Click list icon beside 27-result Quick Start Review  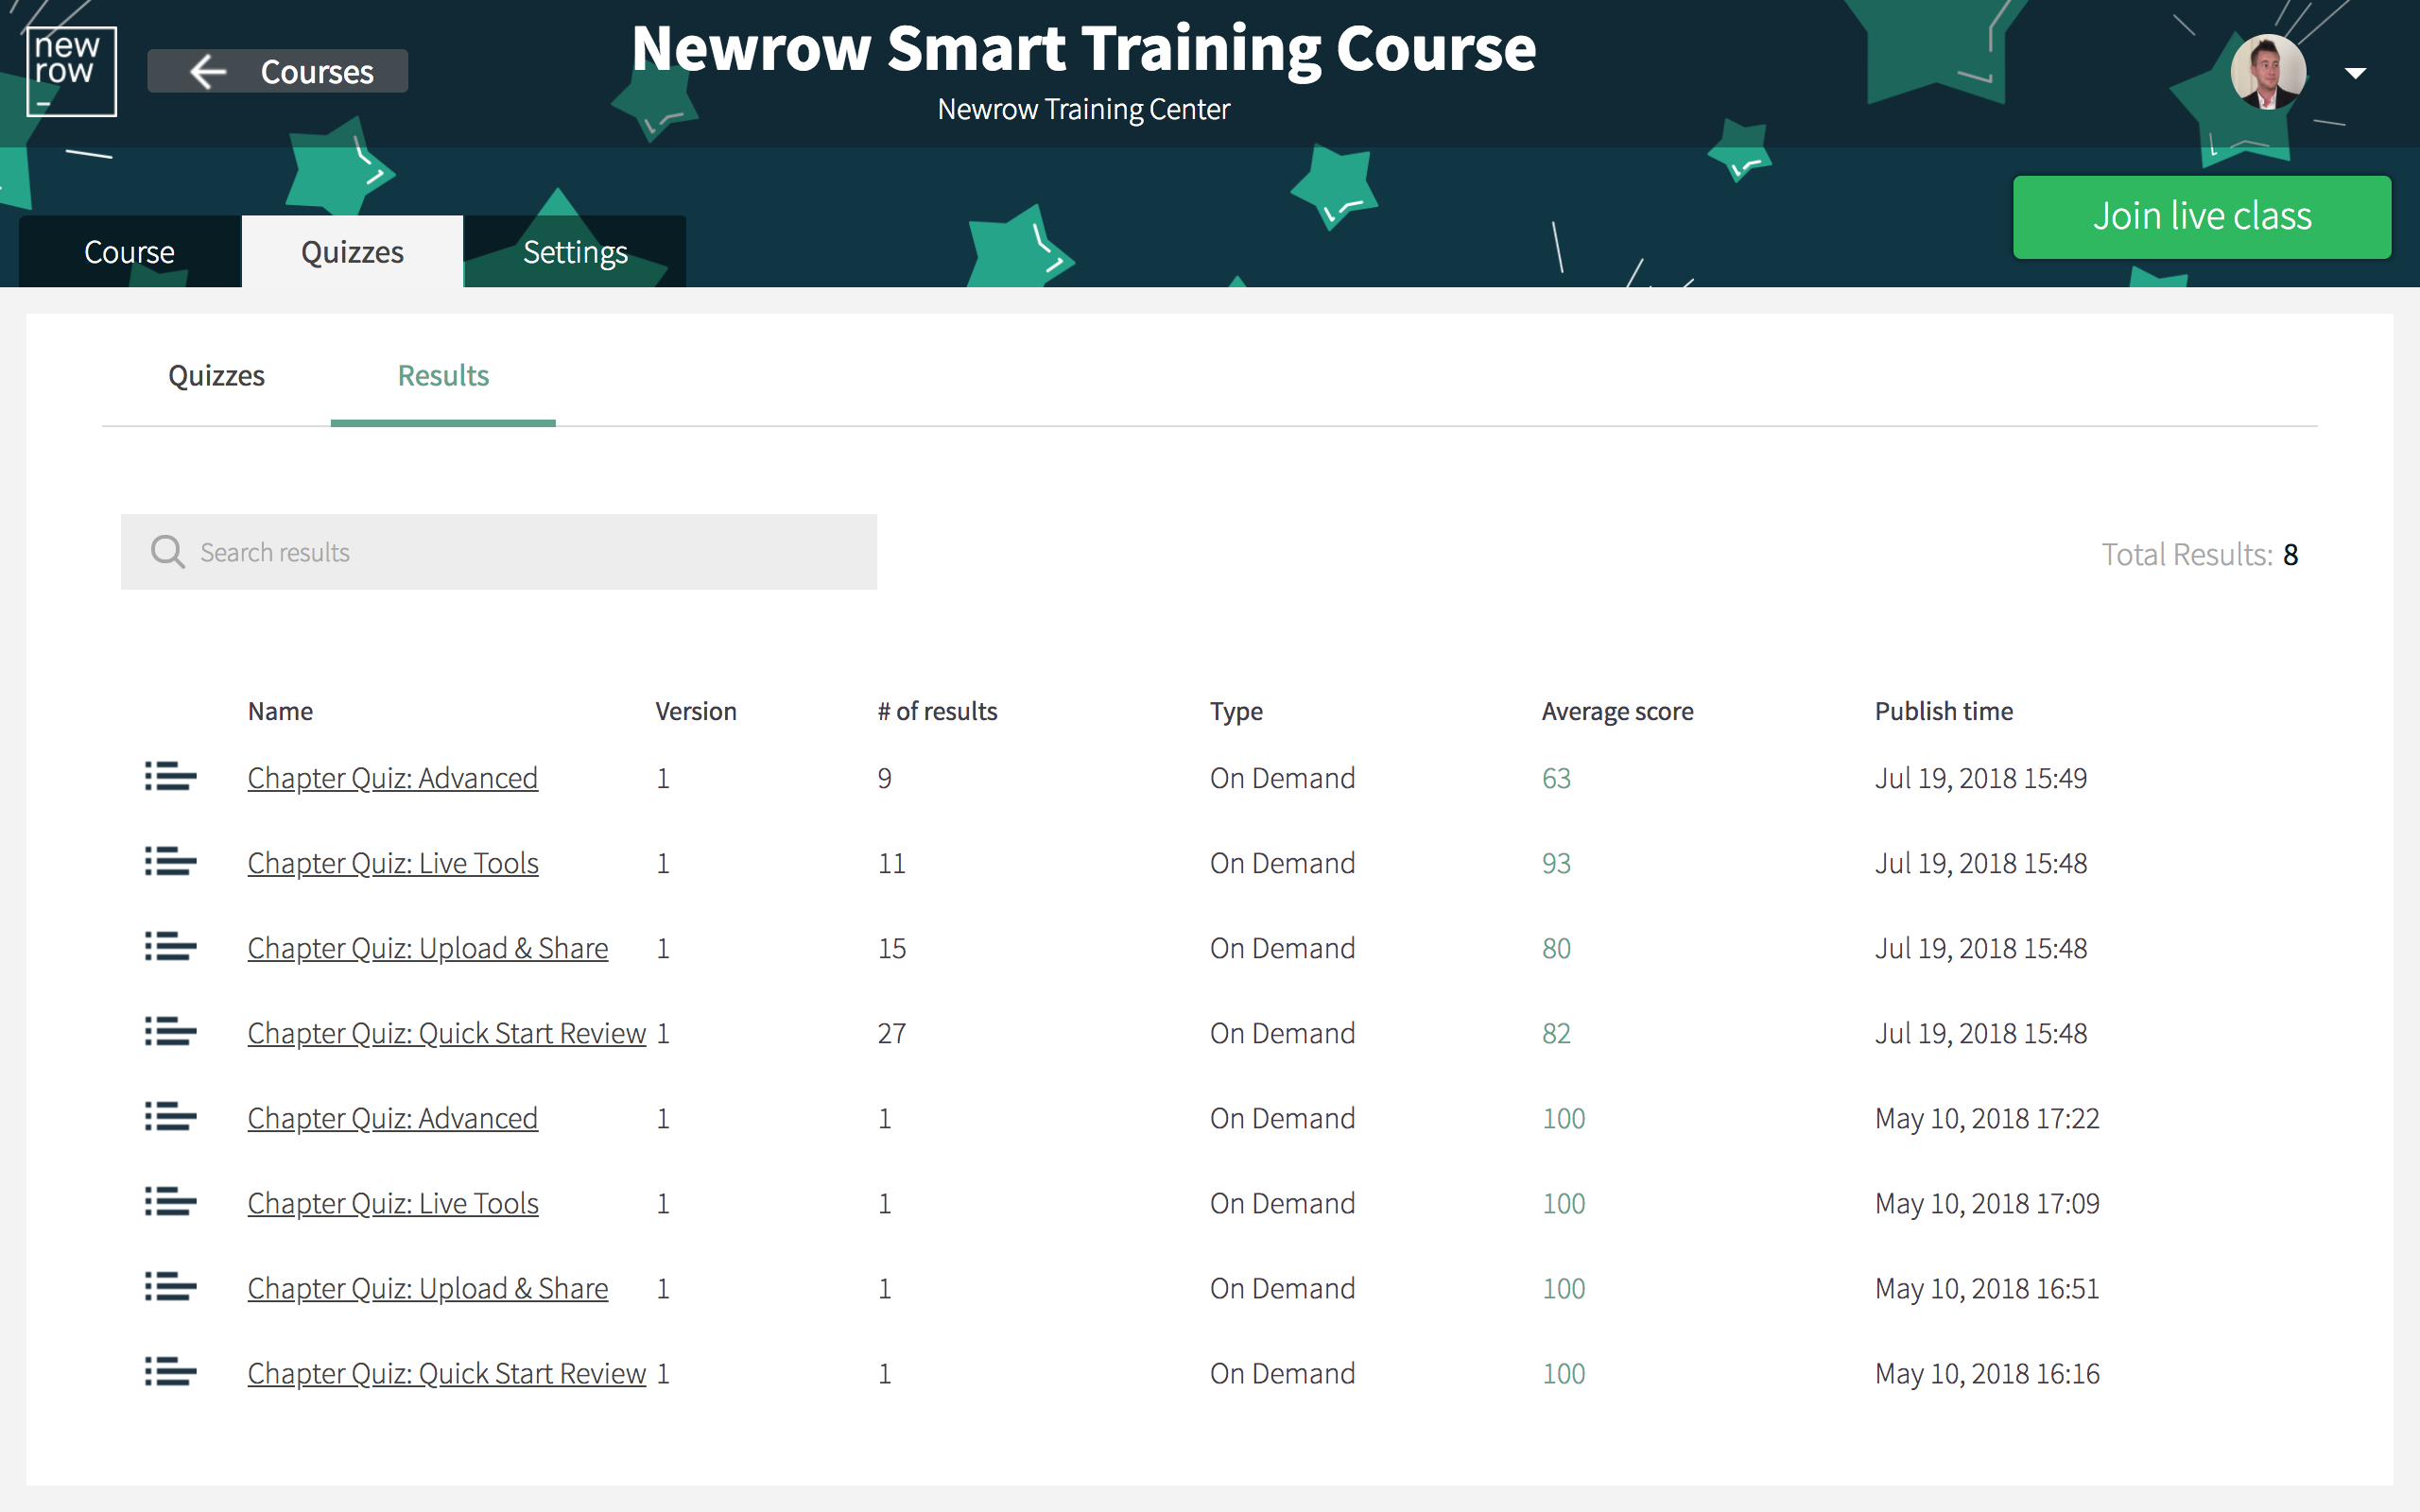click(x=170, y=1032)
